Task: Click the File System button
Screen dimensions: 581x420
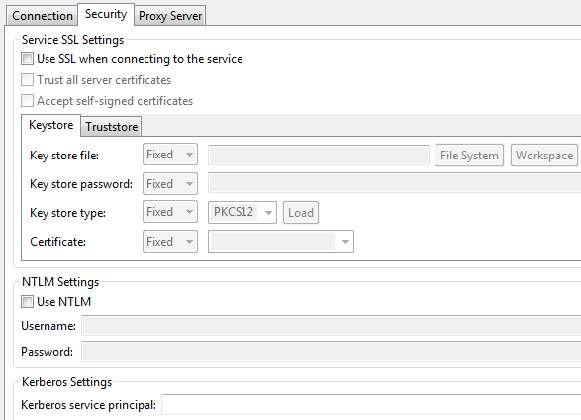Action: point(469,155)
